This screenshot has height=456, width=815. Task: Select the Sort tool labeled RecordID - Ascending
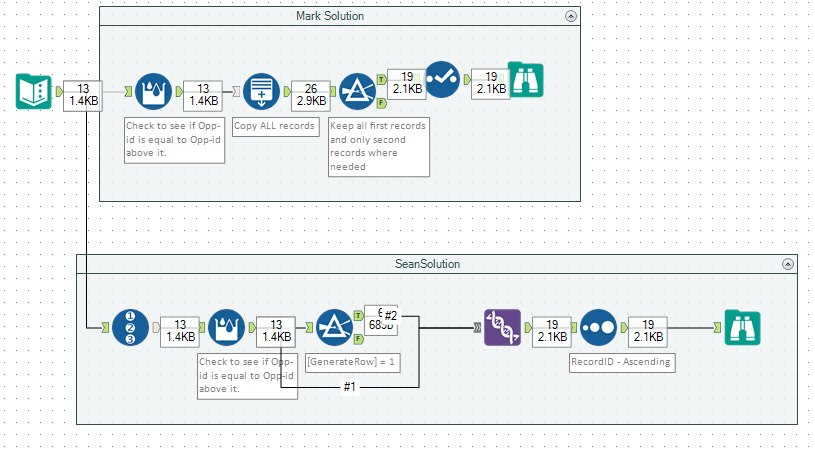[x=598, y=328]
